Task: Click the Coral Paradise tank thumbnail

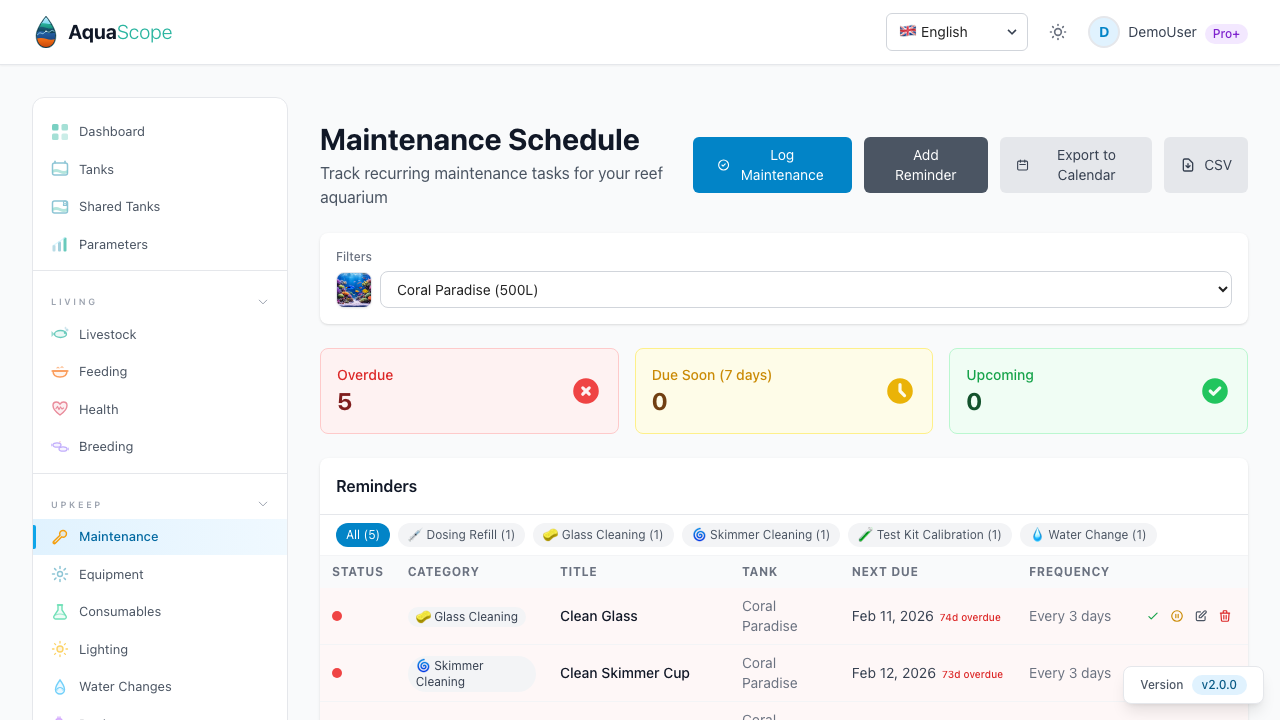Action: click(354, 289)
